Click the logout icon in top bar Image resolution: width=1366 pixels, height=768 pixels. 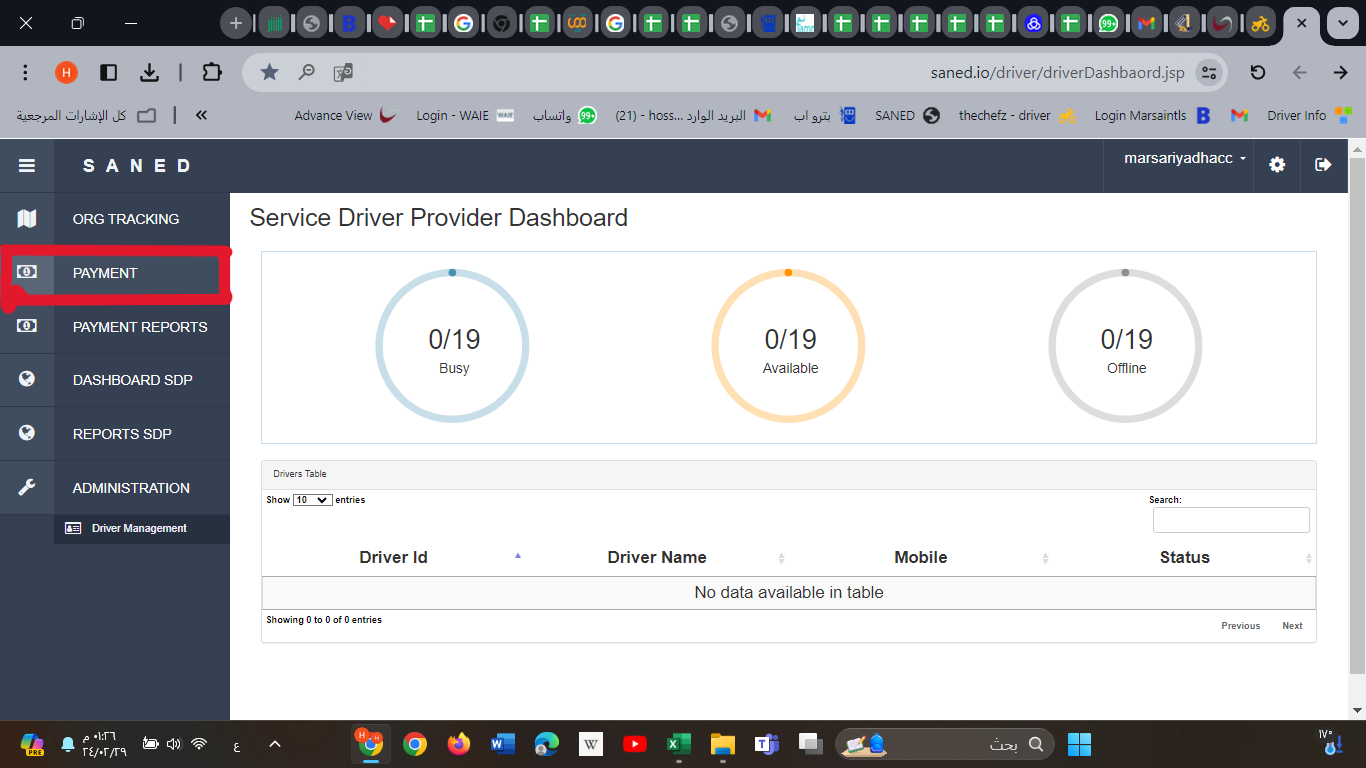point(1323,165)
